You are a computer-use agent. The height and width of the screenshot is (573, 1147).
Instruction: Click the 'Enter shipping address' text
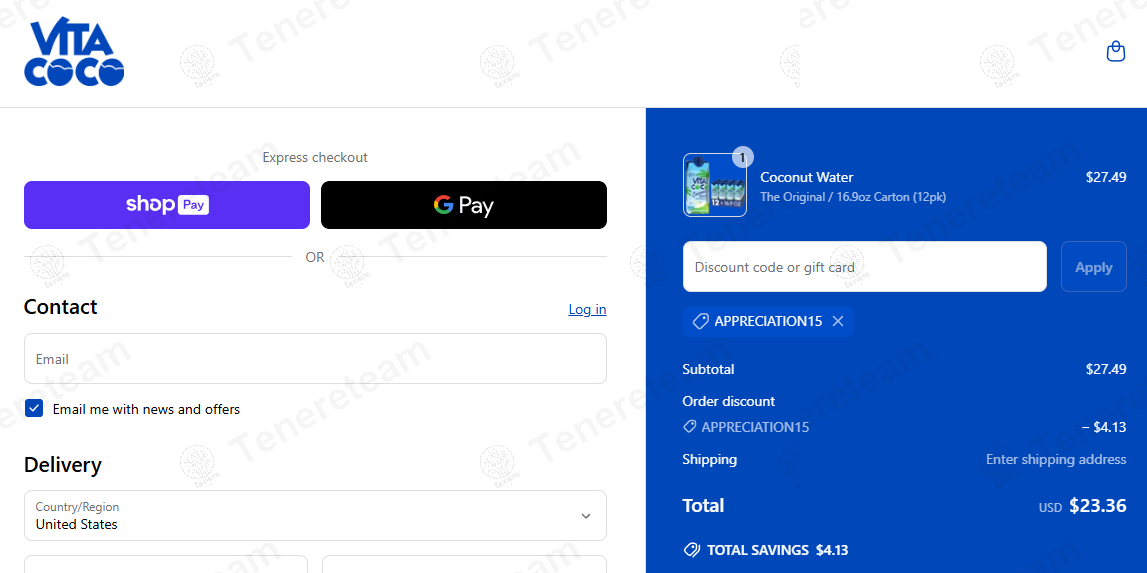[x=1056, y=460]
